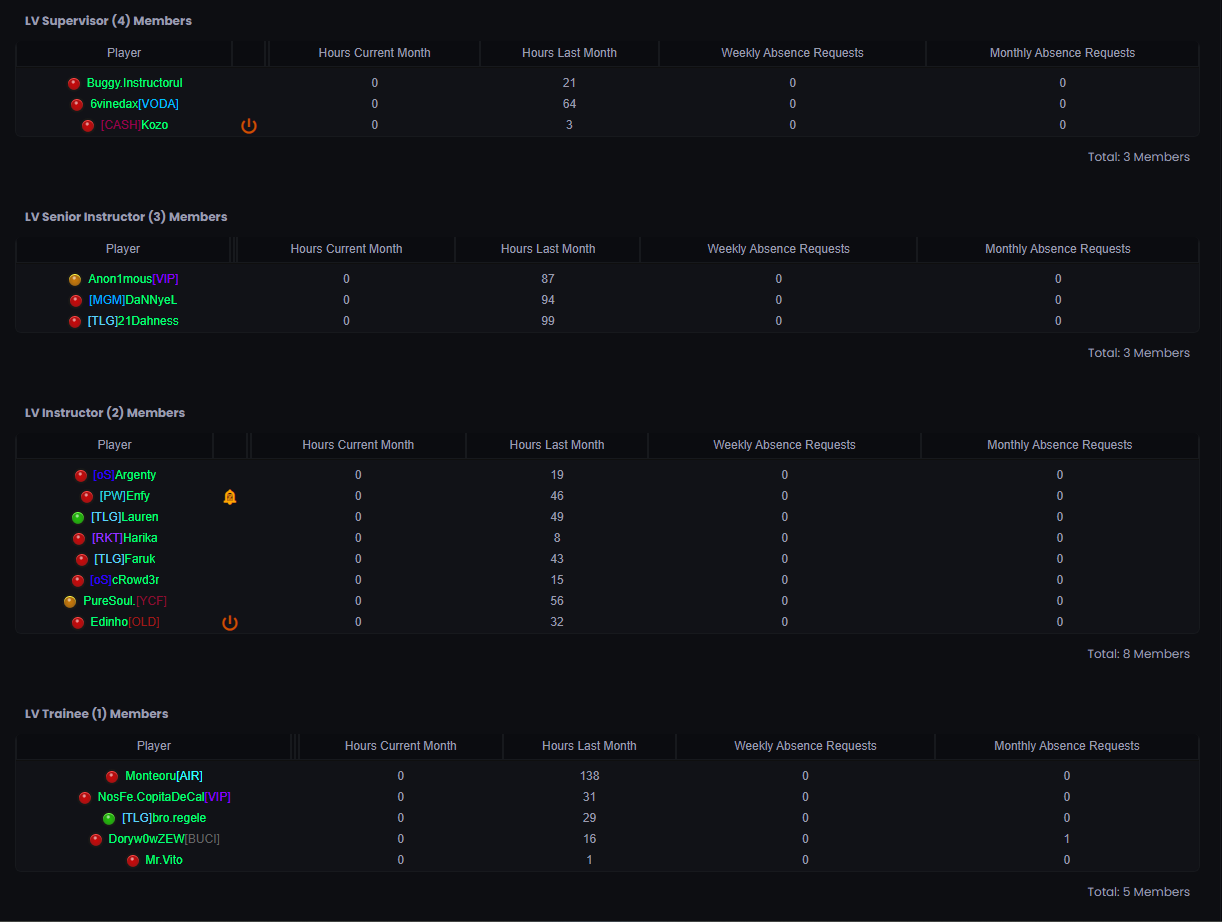Open player profile 6vinedax[VODA]
The height and width of the screenshot is (922, 1222).
[135, 104]
